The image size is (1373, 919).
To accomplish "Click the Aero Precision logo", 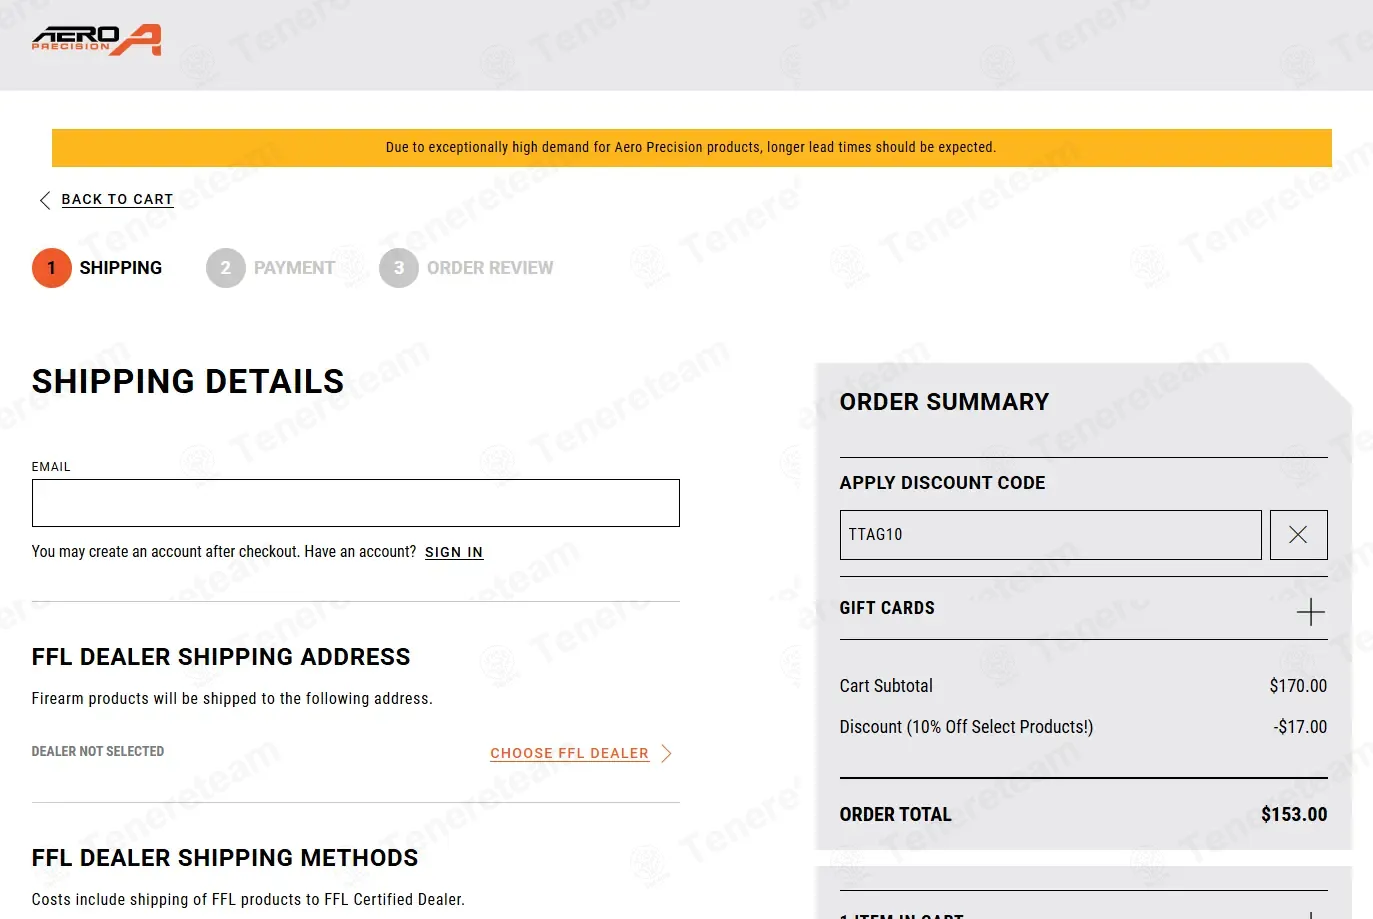I will (x=96, y=40).
